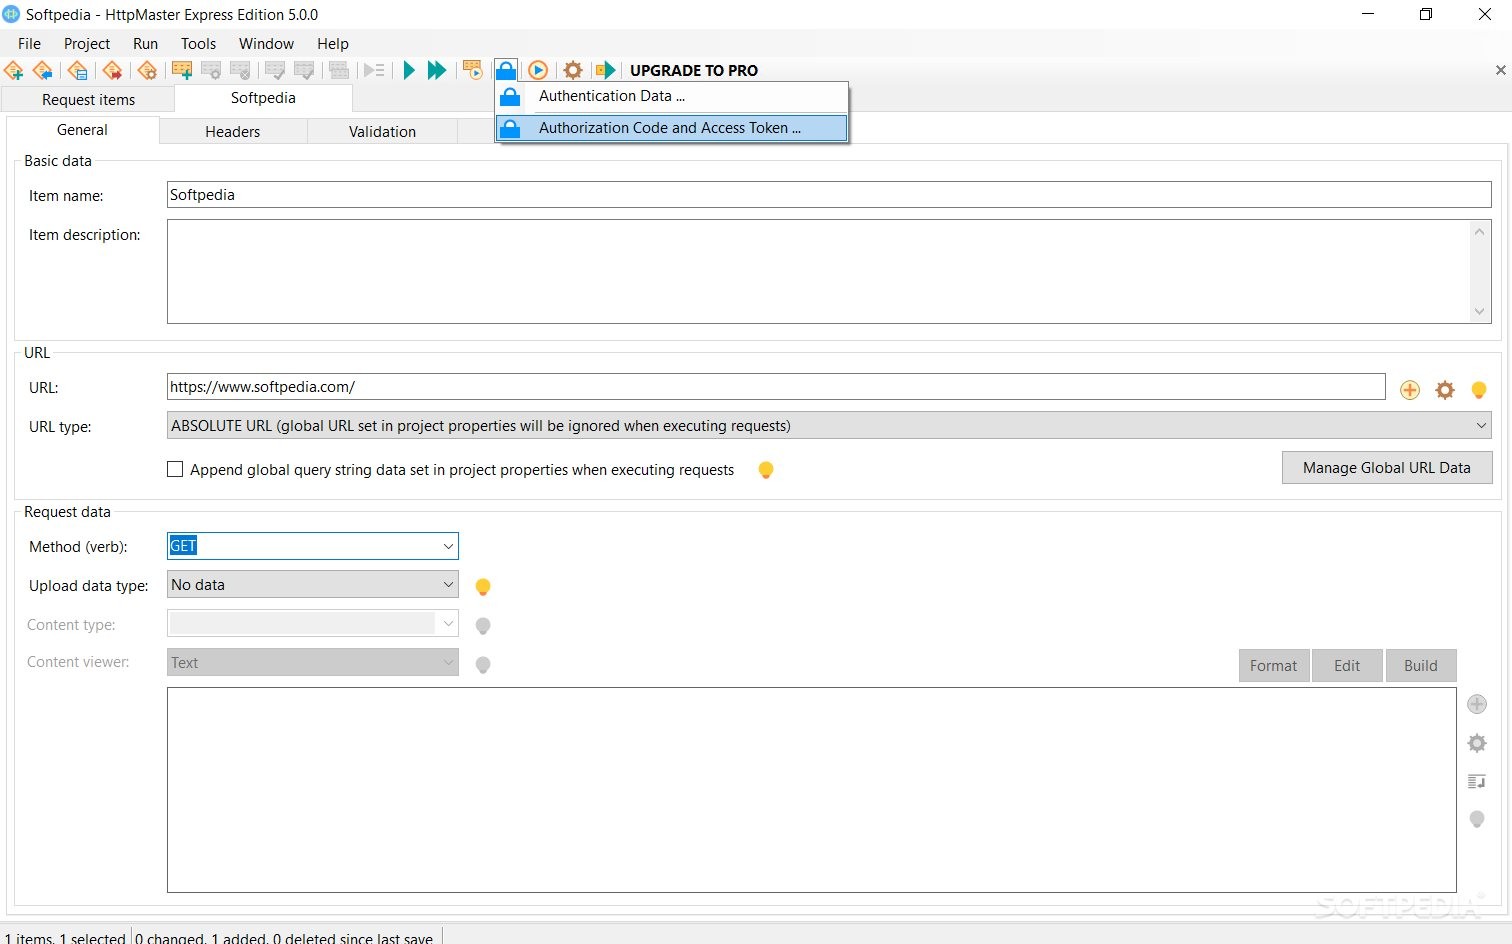Click the brown gear settings icon in toolbar

[x=573, y=70]
